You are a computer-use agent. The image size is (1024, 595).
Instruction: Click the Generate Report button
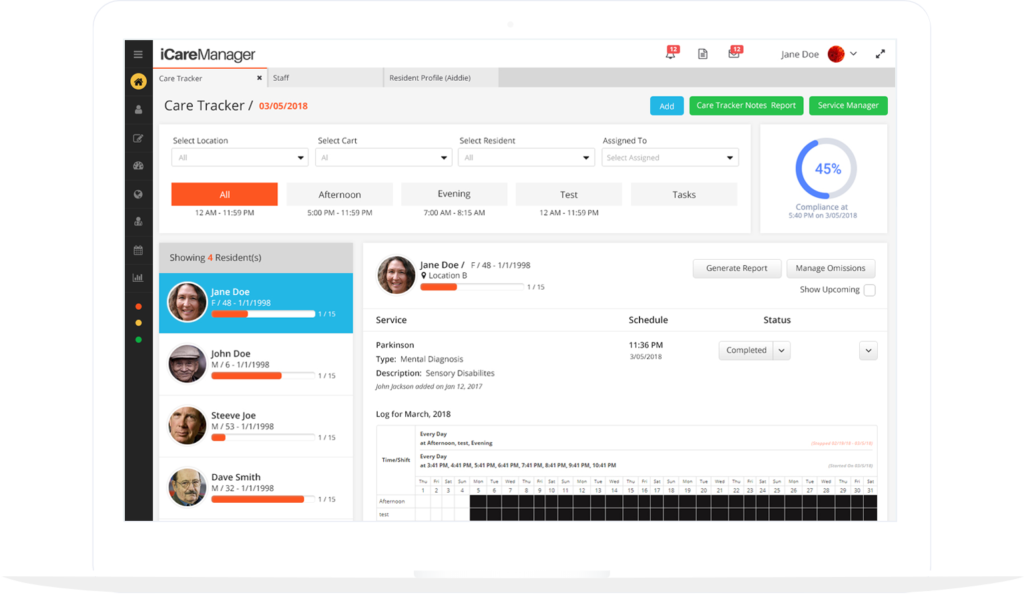[737, 268]
